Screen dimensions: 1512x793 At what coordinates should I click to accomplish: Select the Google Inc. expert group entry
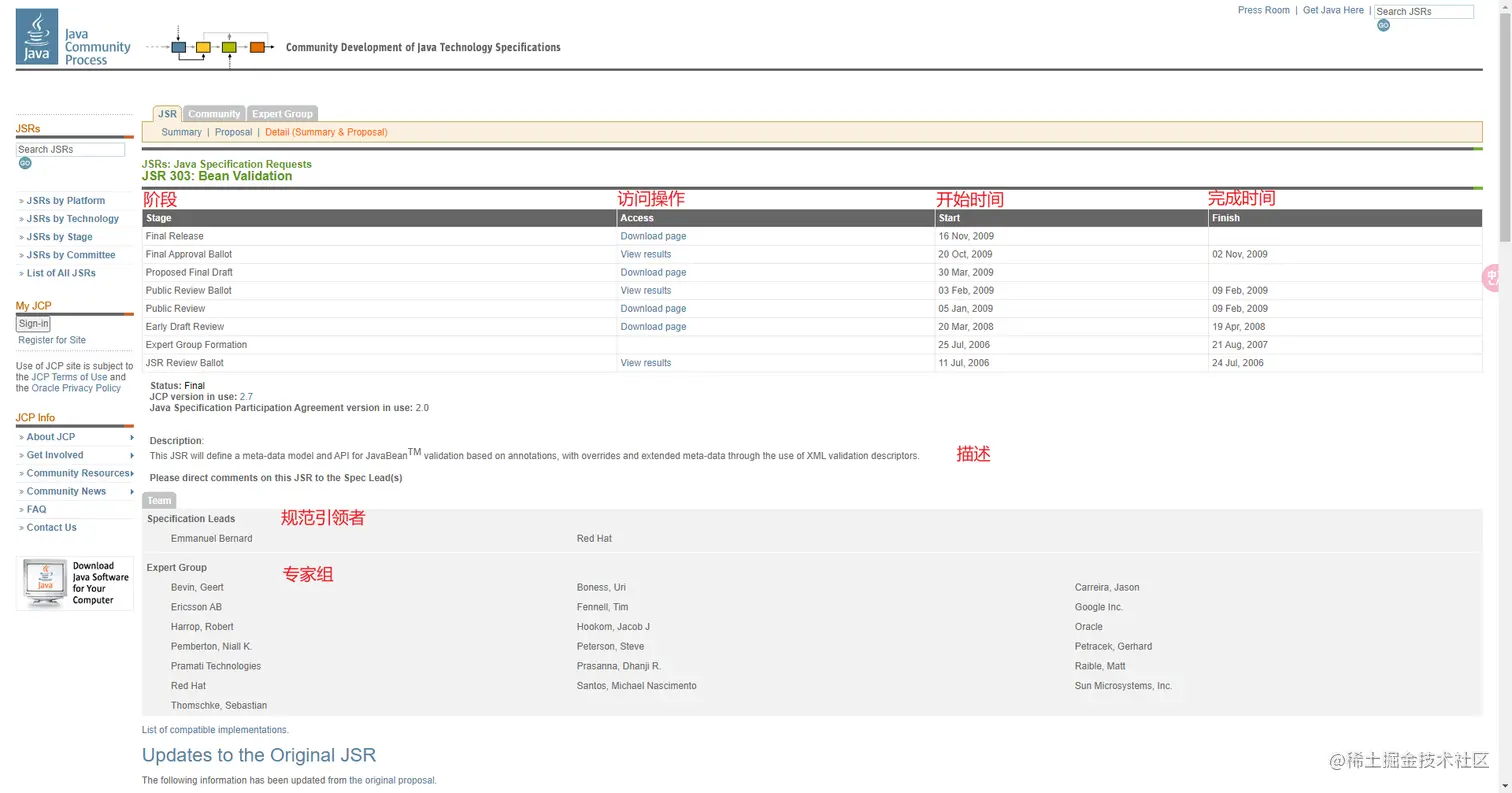pos(1099,607)
